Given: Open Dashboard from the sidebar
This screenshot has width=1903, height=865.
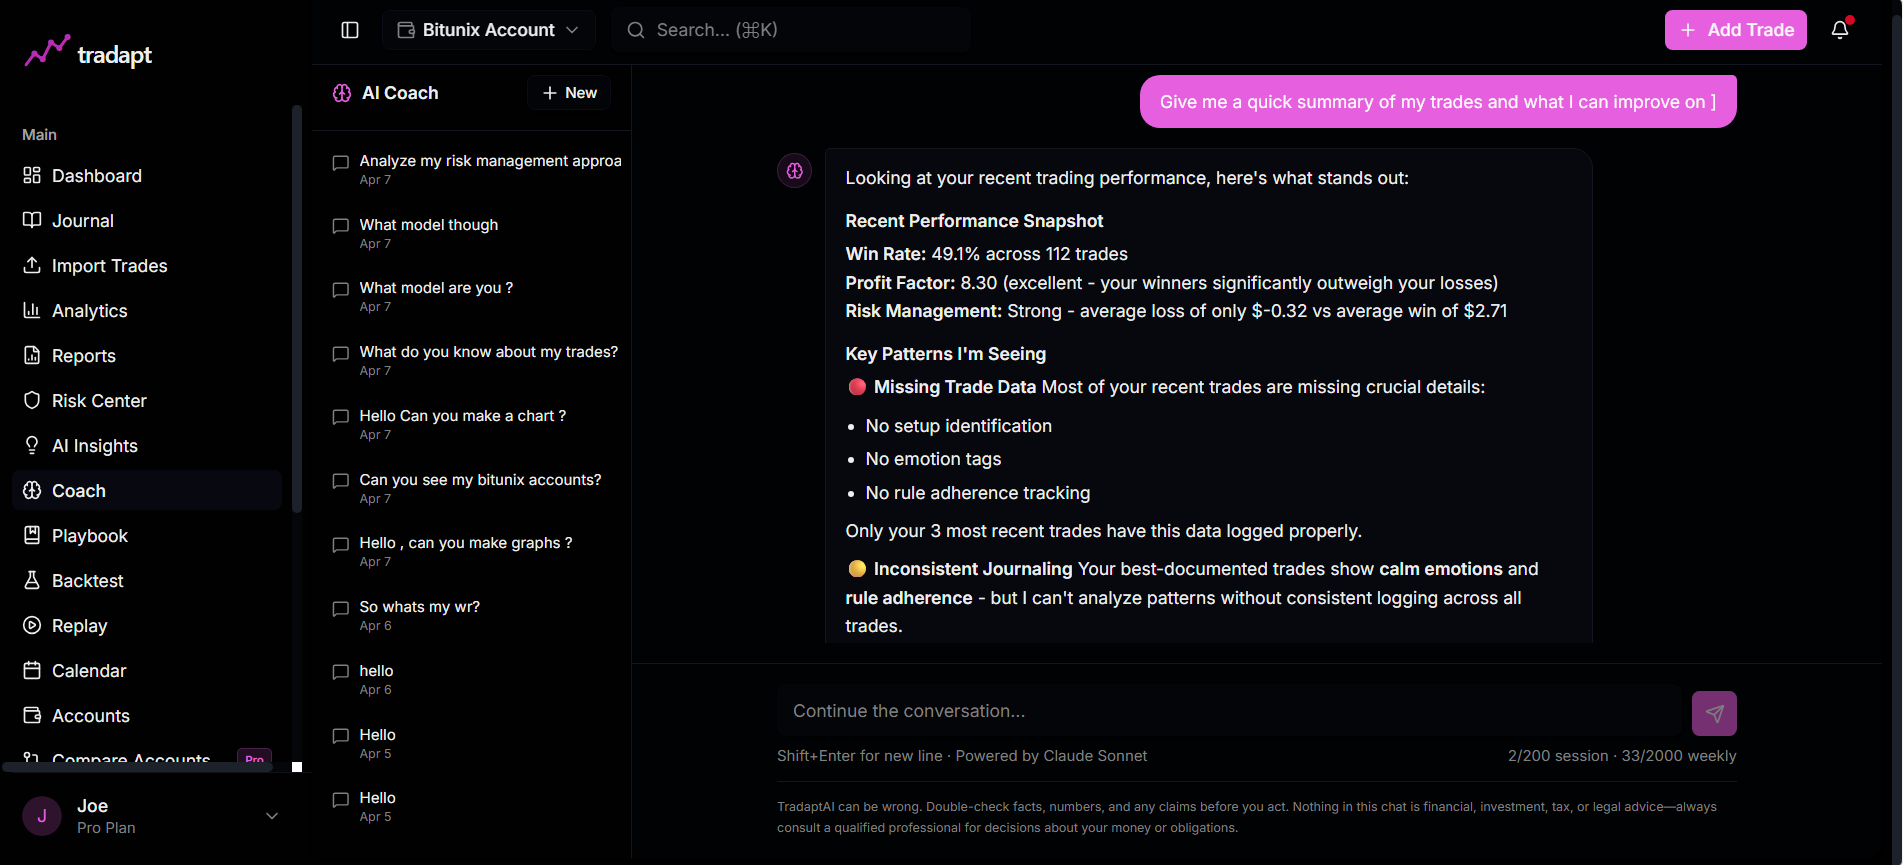Looking at the screenshot, I should point(96,176).
